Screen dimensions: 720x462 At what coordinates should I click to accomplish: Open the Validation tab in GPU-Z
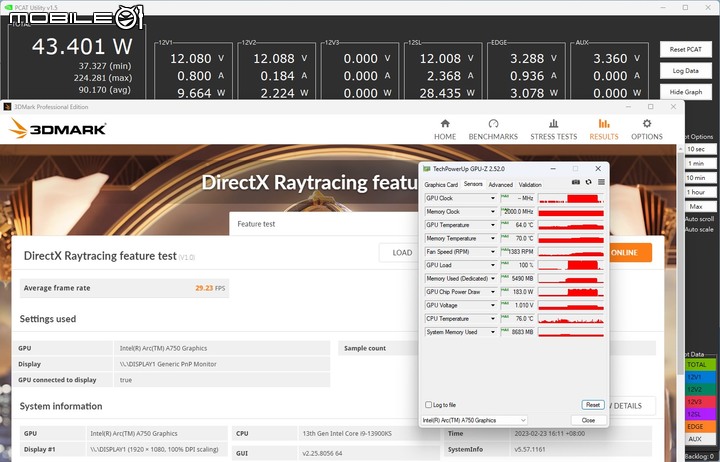(530, 185)
